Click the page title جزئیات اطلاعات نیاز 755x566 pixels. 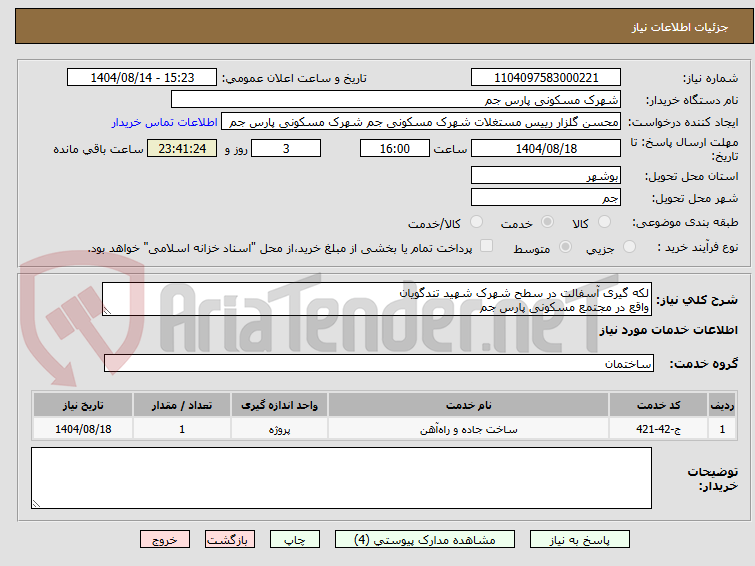pyautogui.click(x=680, y=27)
